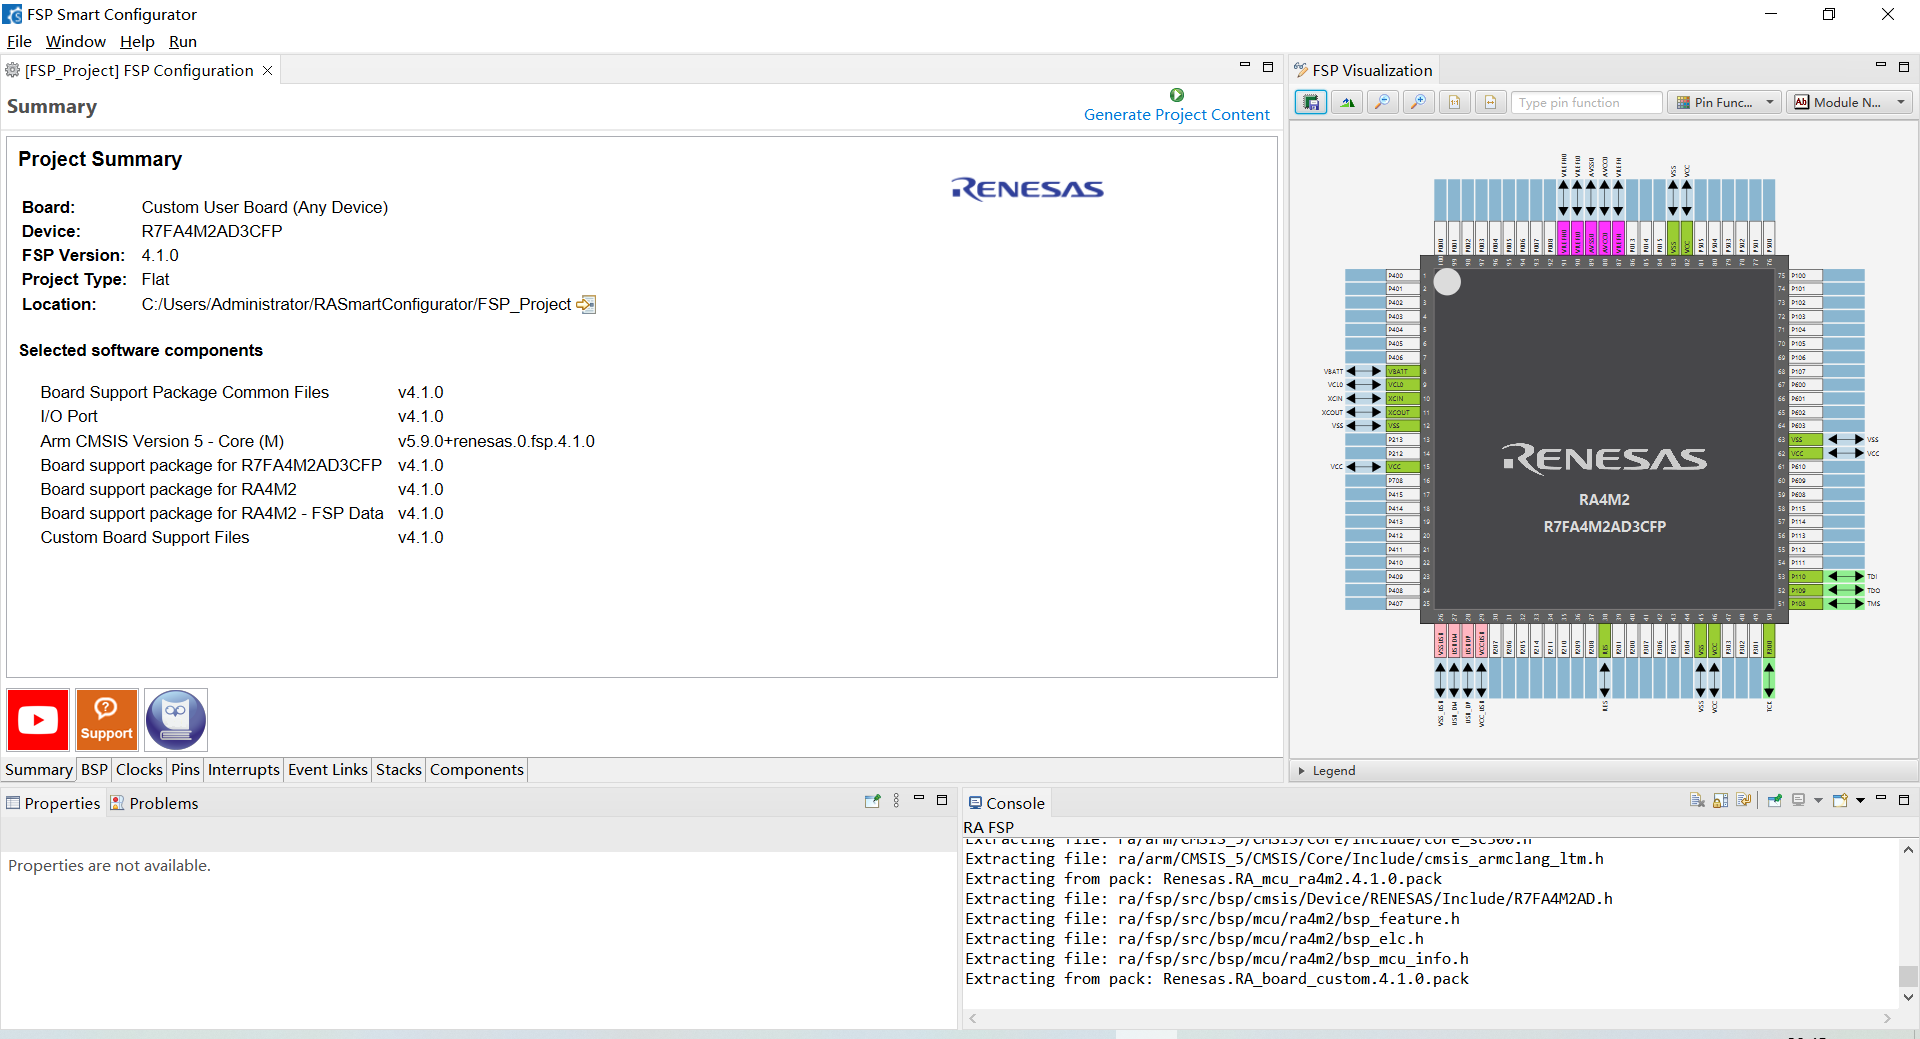Click the package view icon in FSP Visualization
Screen dimensions: 1920x1039
[x=1311, y=102]
